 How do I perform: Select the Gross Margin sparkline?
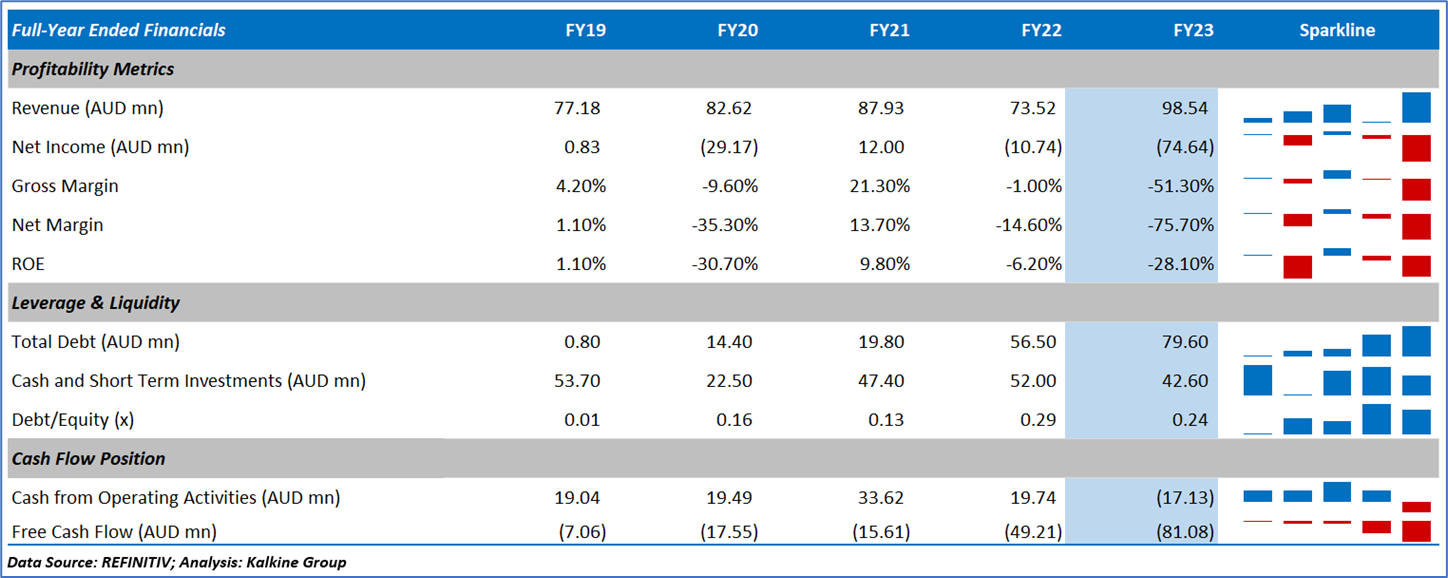coord(1336,186)
